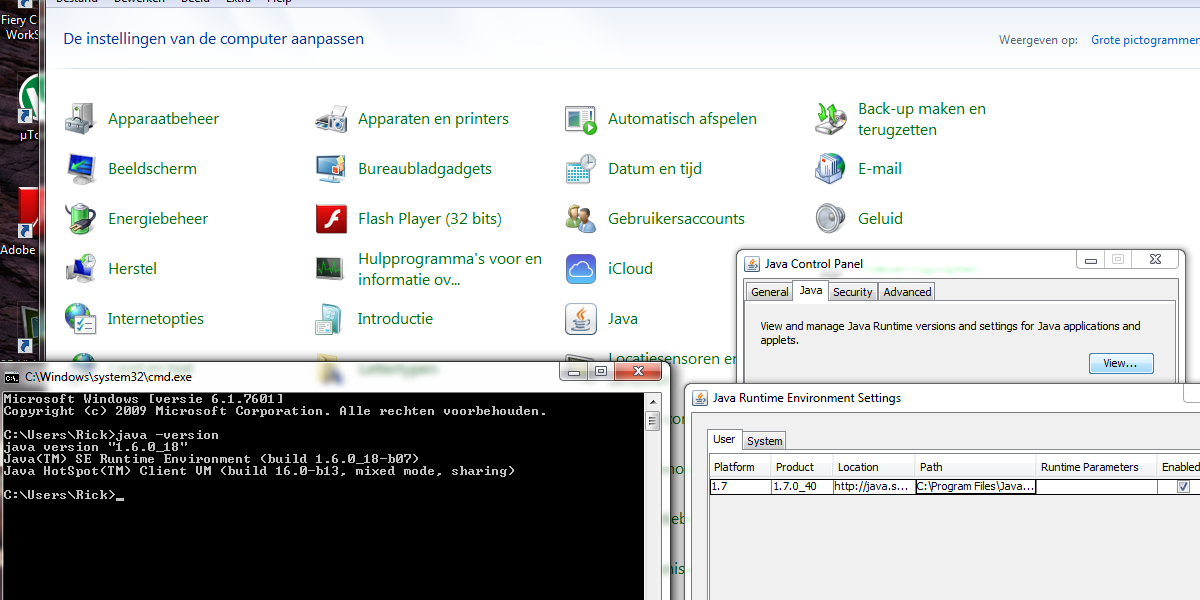Viewport: 1200px width, 600px height.
Task: Click the Introductie icon
Action: tap(330, 318)
